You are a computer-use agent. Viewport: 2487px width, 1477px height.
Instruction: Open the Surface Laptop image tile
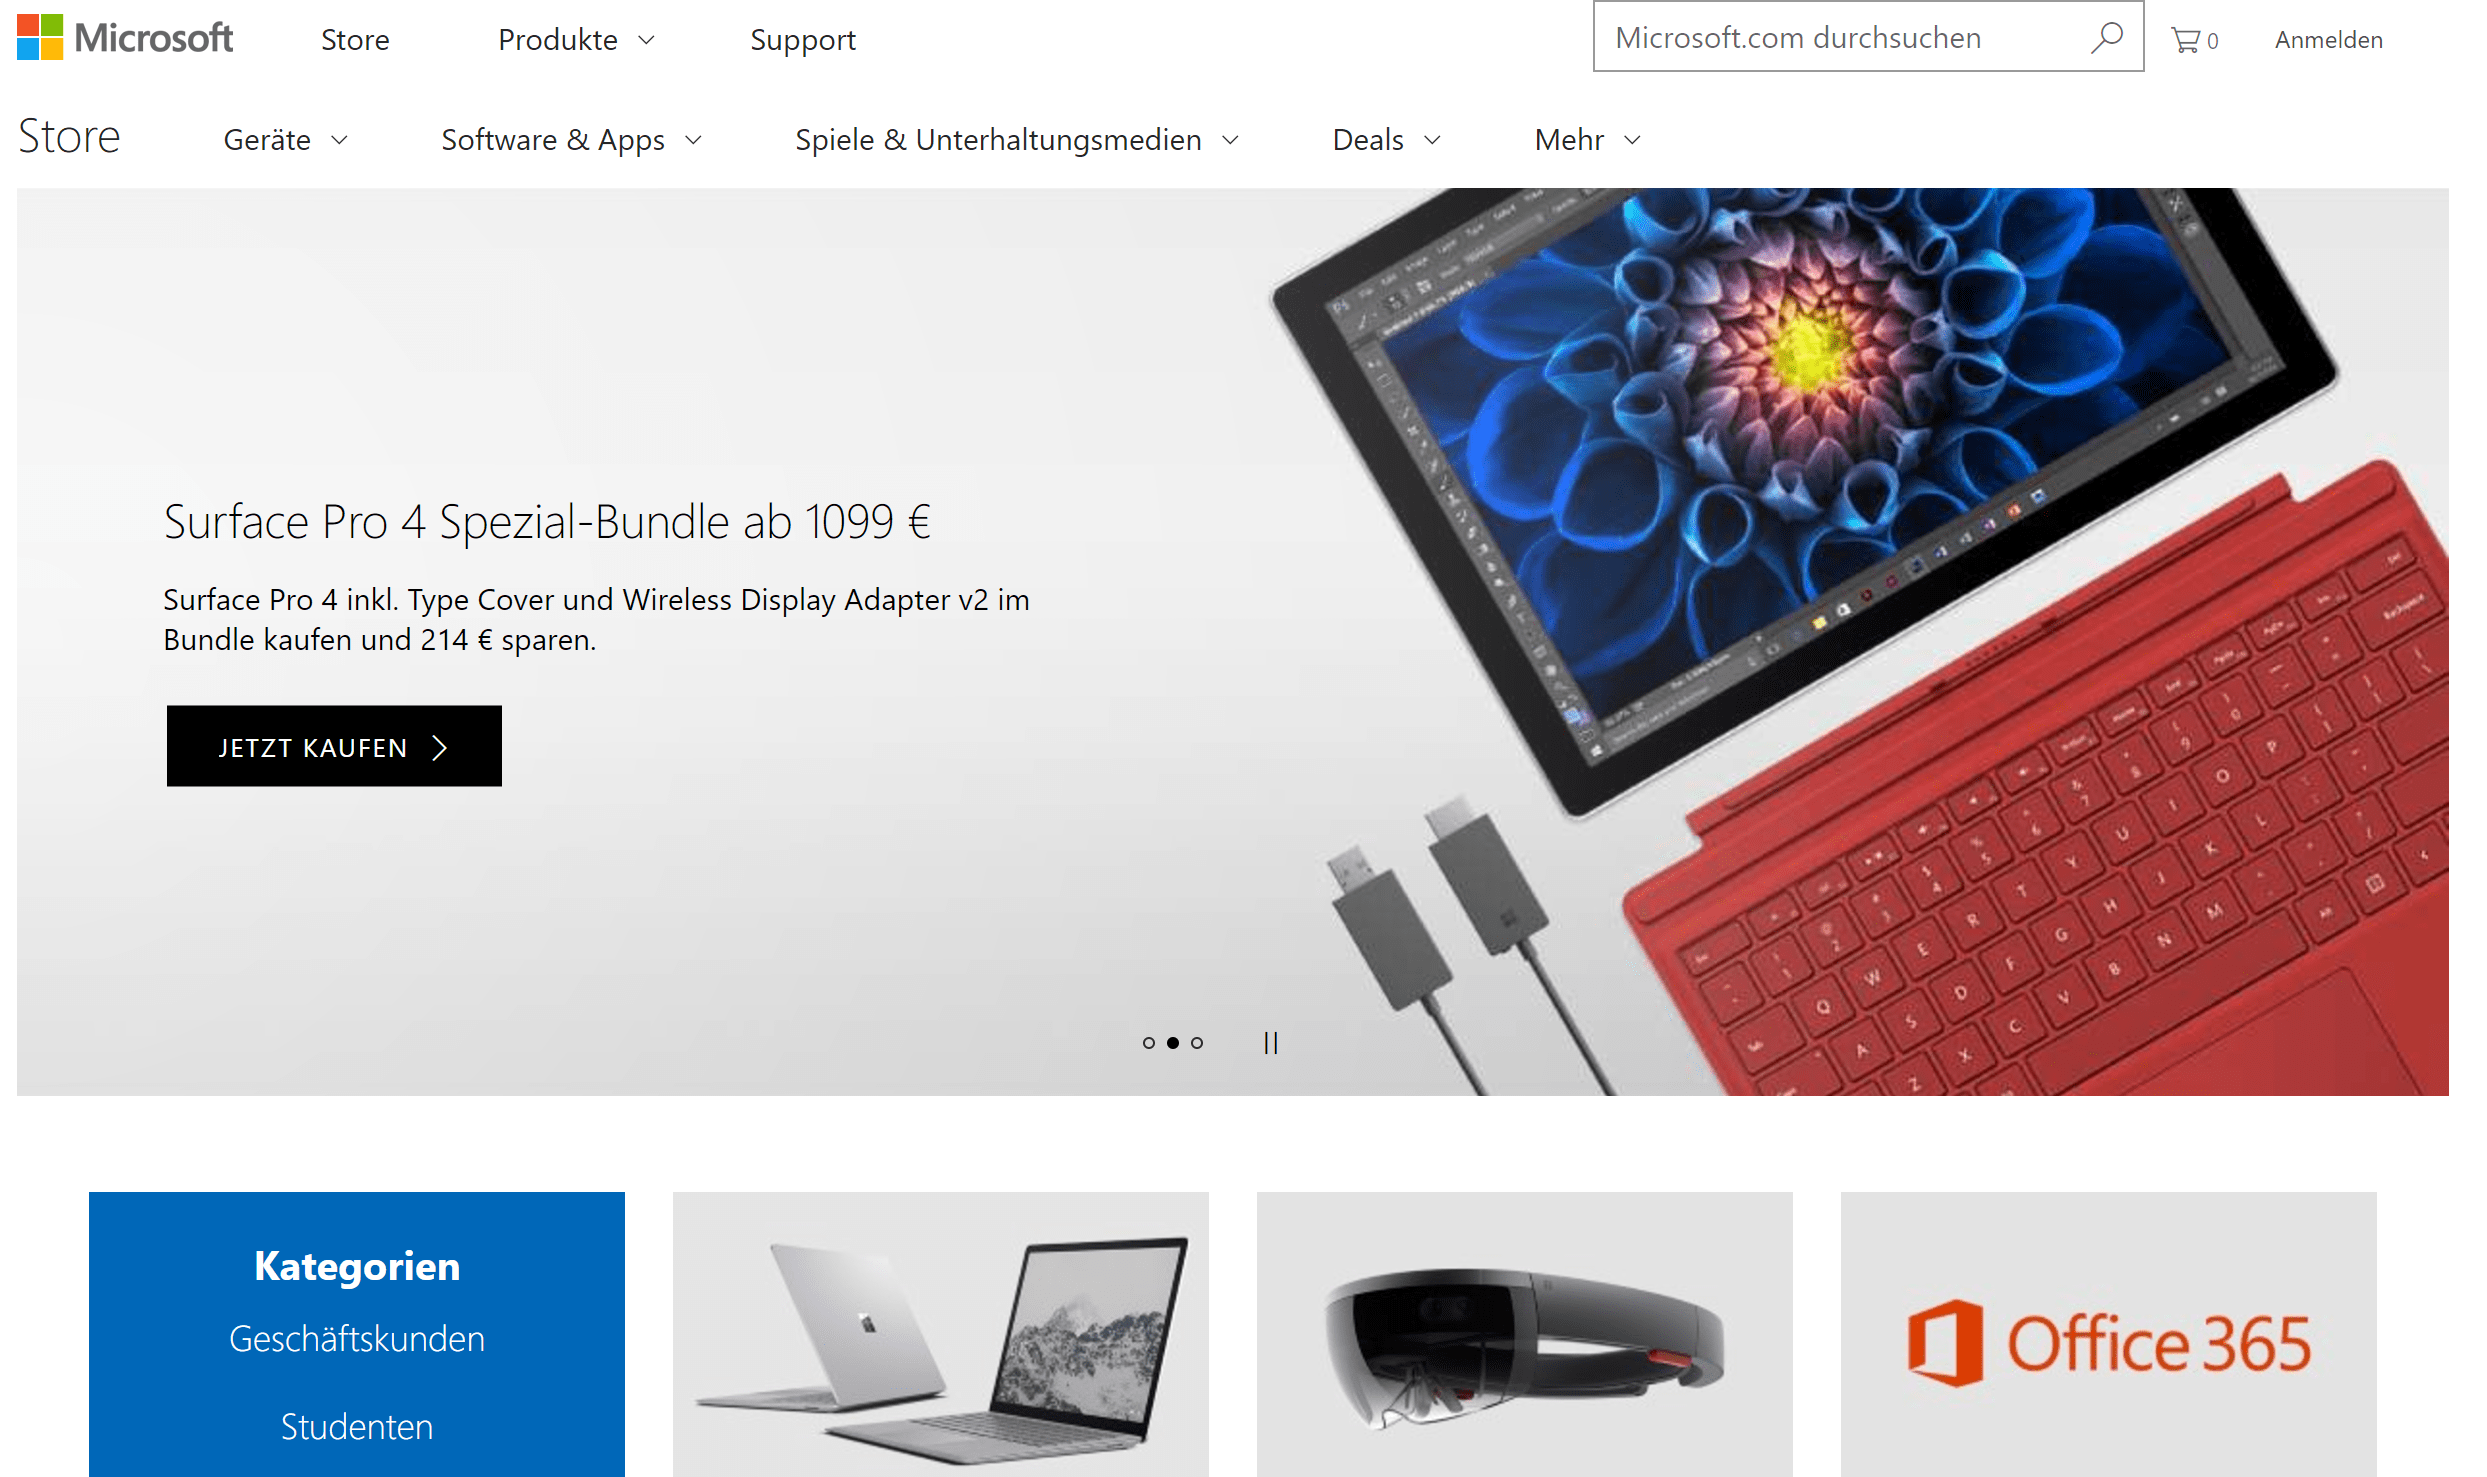(940, 1334)
